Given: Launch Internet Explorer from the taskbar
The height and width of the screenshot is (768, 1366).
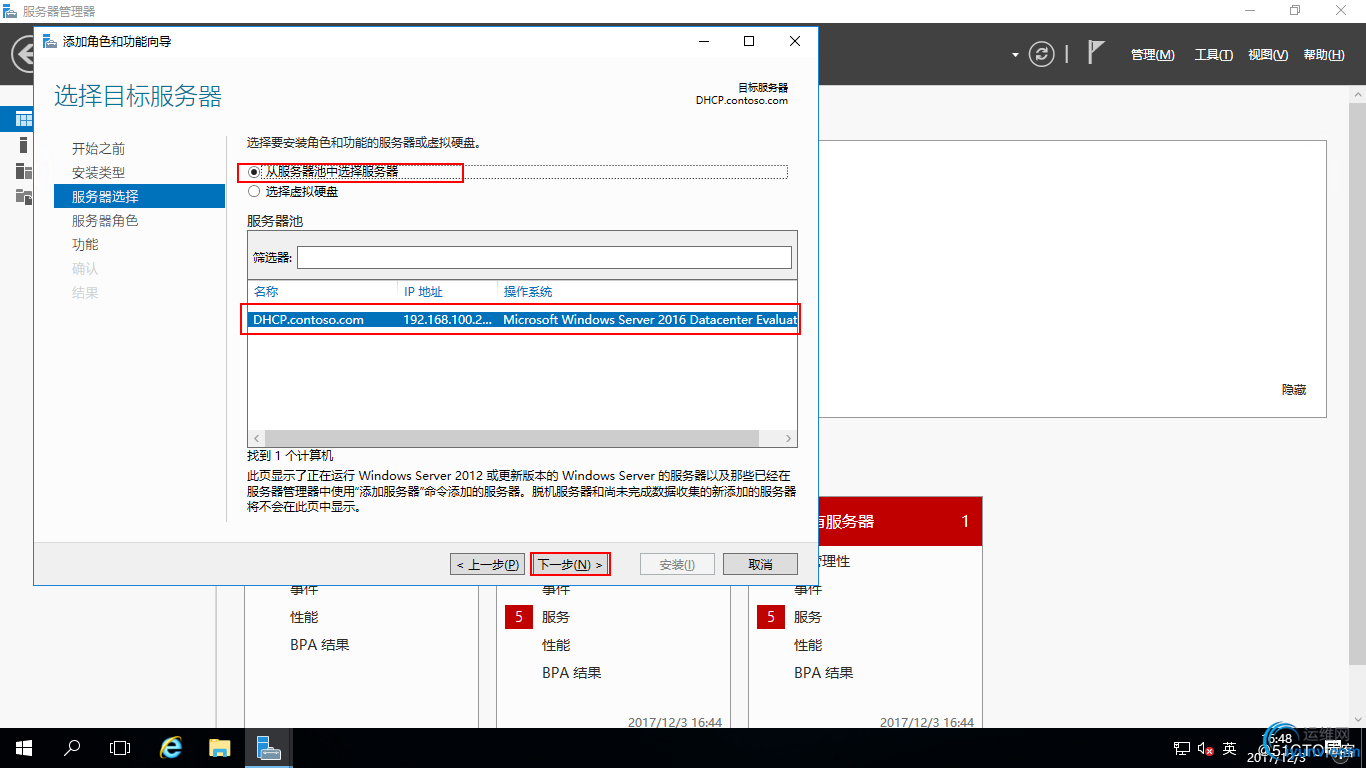Looking at the screenshot, I should tap(172, 748).
